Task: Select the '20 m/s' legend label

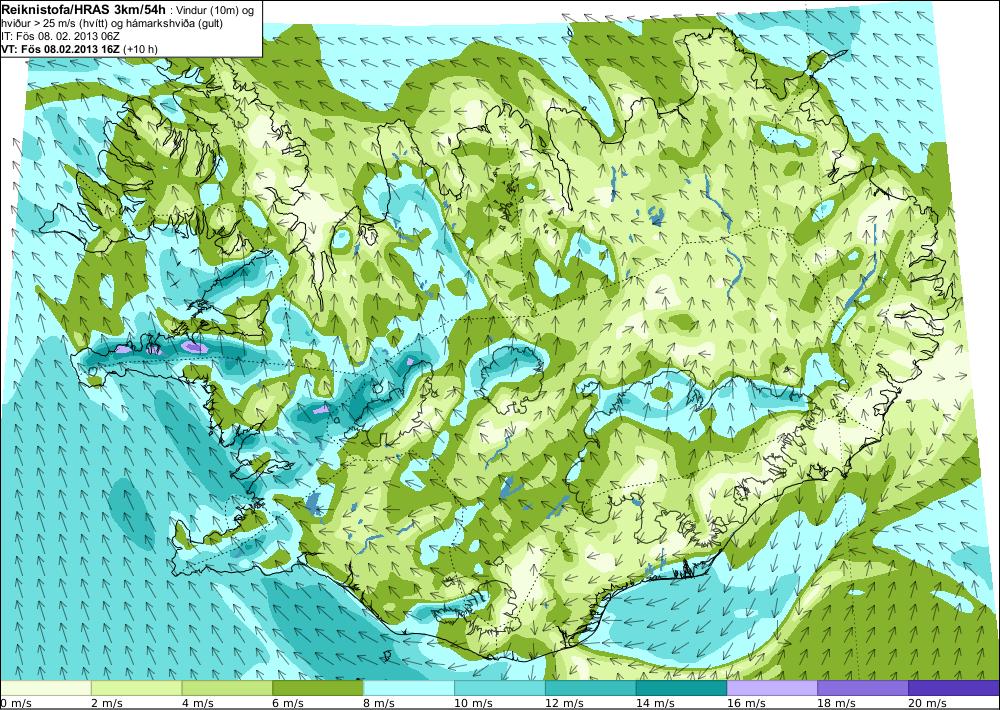Action: [927, 703]
